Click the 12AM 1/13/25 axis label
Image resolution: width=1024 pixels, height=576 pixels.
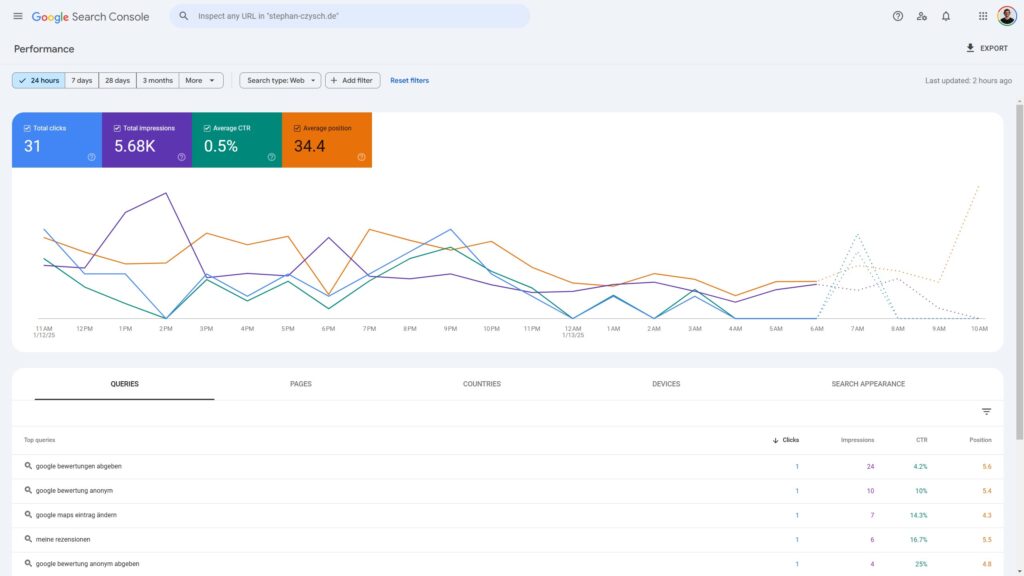click(x=573, y=332)
